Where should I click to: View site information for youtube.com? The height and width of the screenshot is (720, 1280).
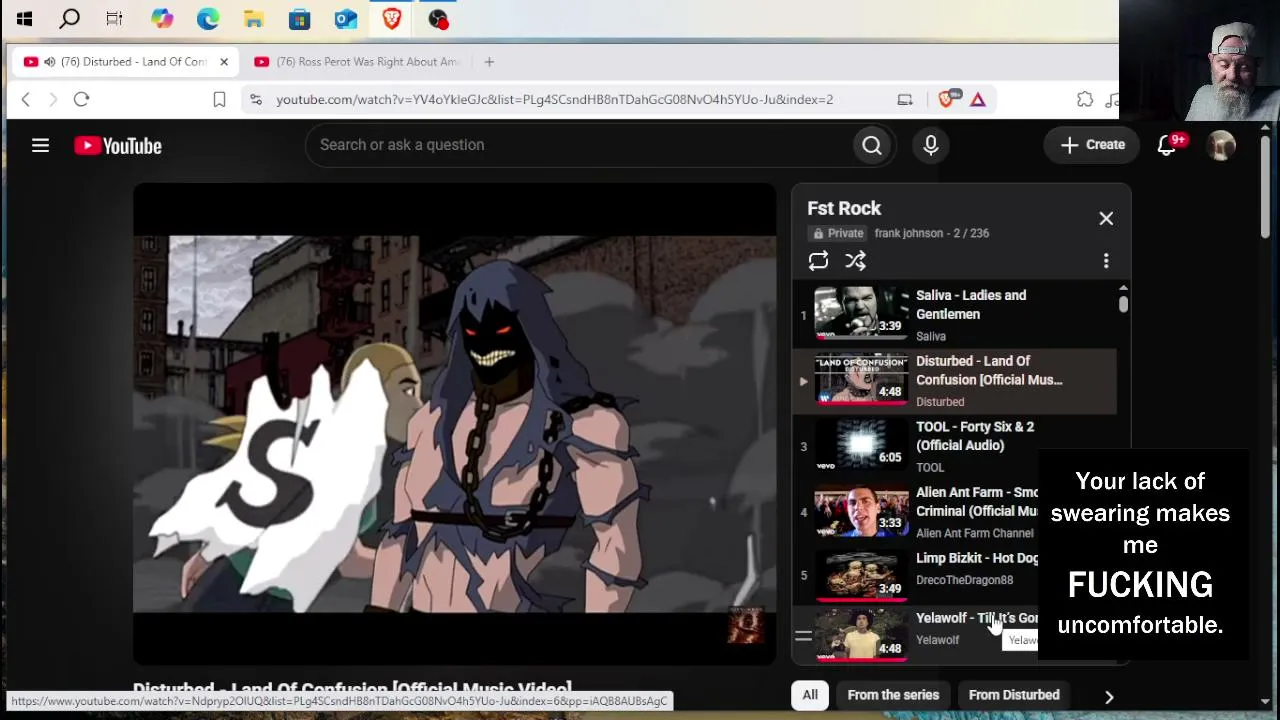click(x=256, y=99)
